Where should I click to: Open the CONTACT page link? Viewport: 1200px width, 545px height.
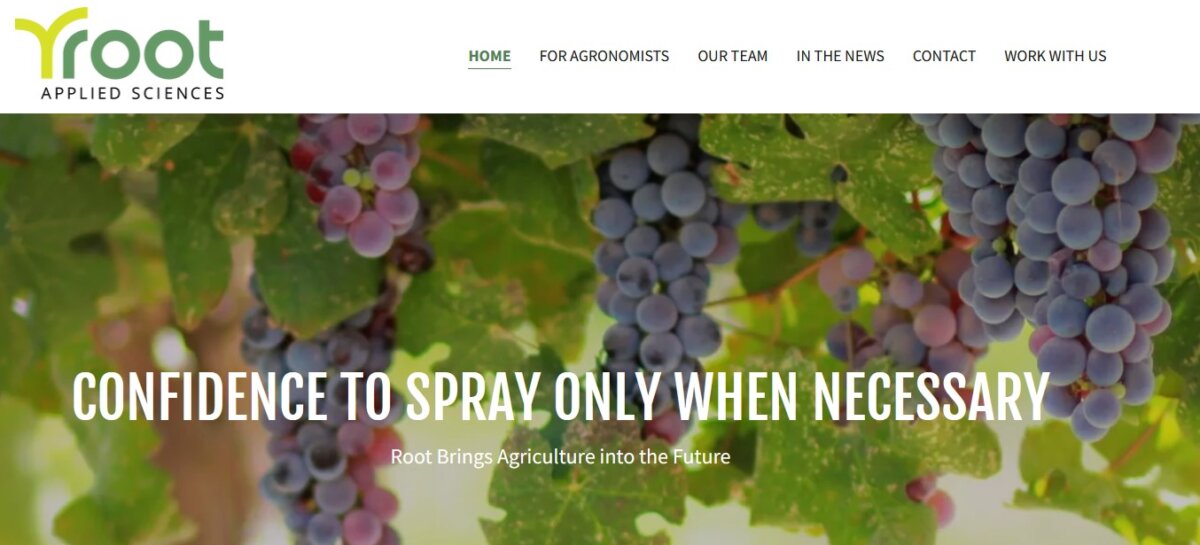(x=944, y=56)
